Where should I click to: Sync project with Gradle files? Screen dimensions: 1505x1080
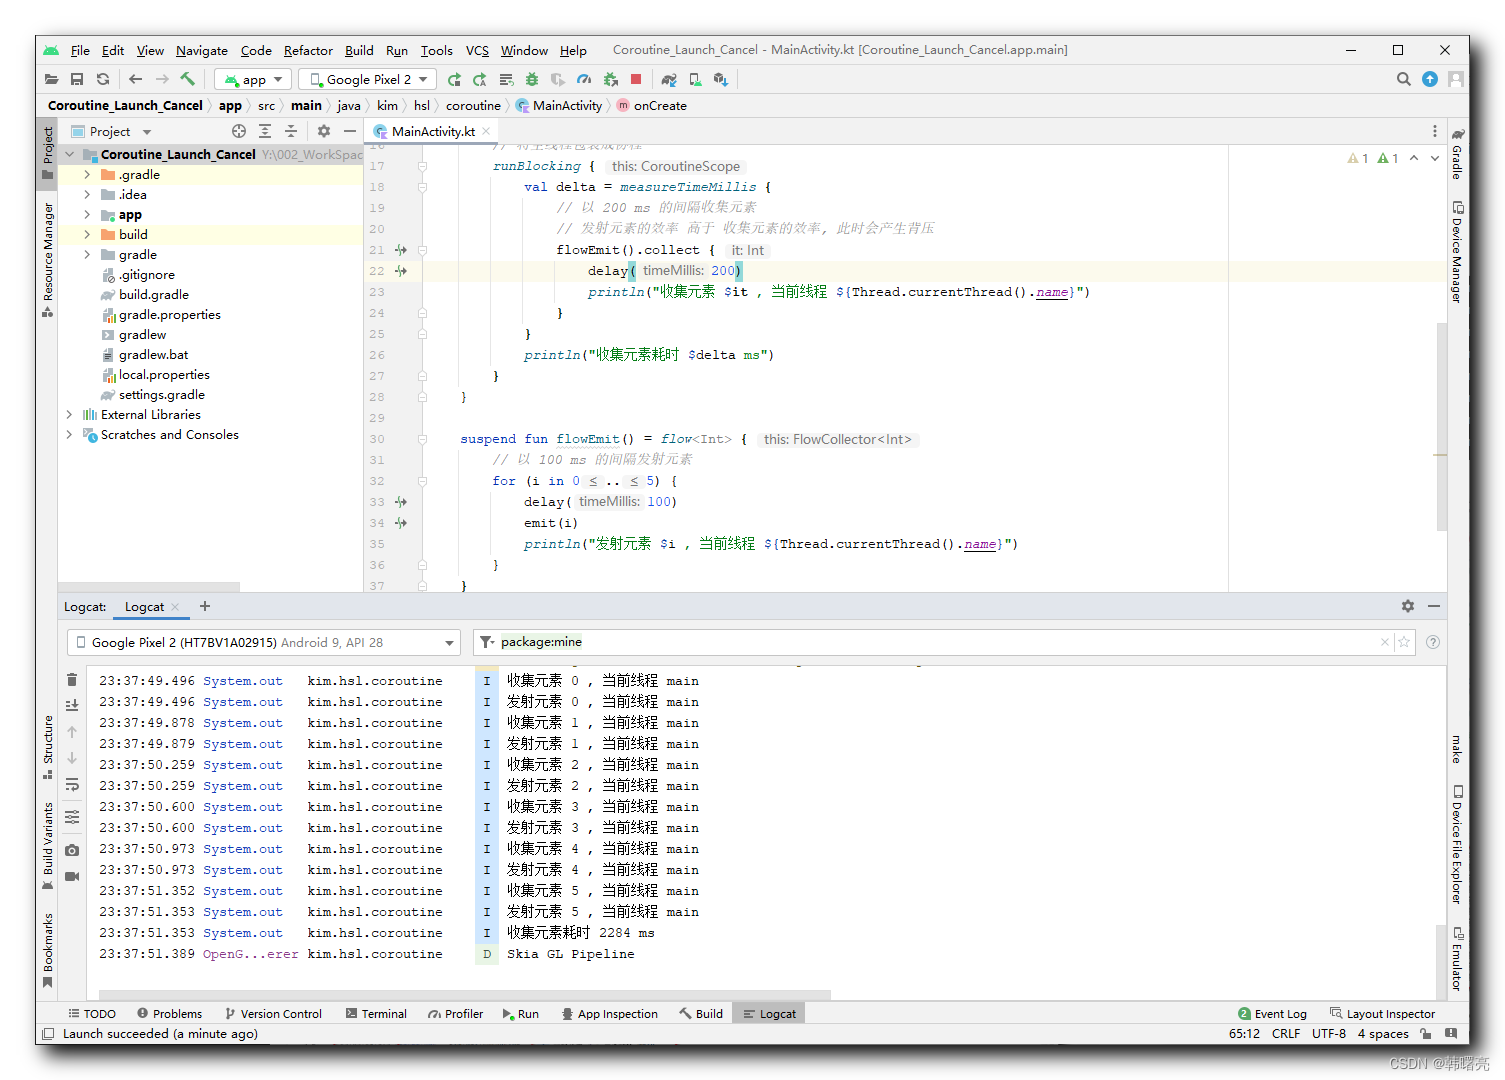click(x=669, y=79)
